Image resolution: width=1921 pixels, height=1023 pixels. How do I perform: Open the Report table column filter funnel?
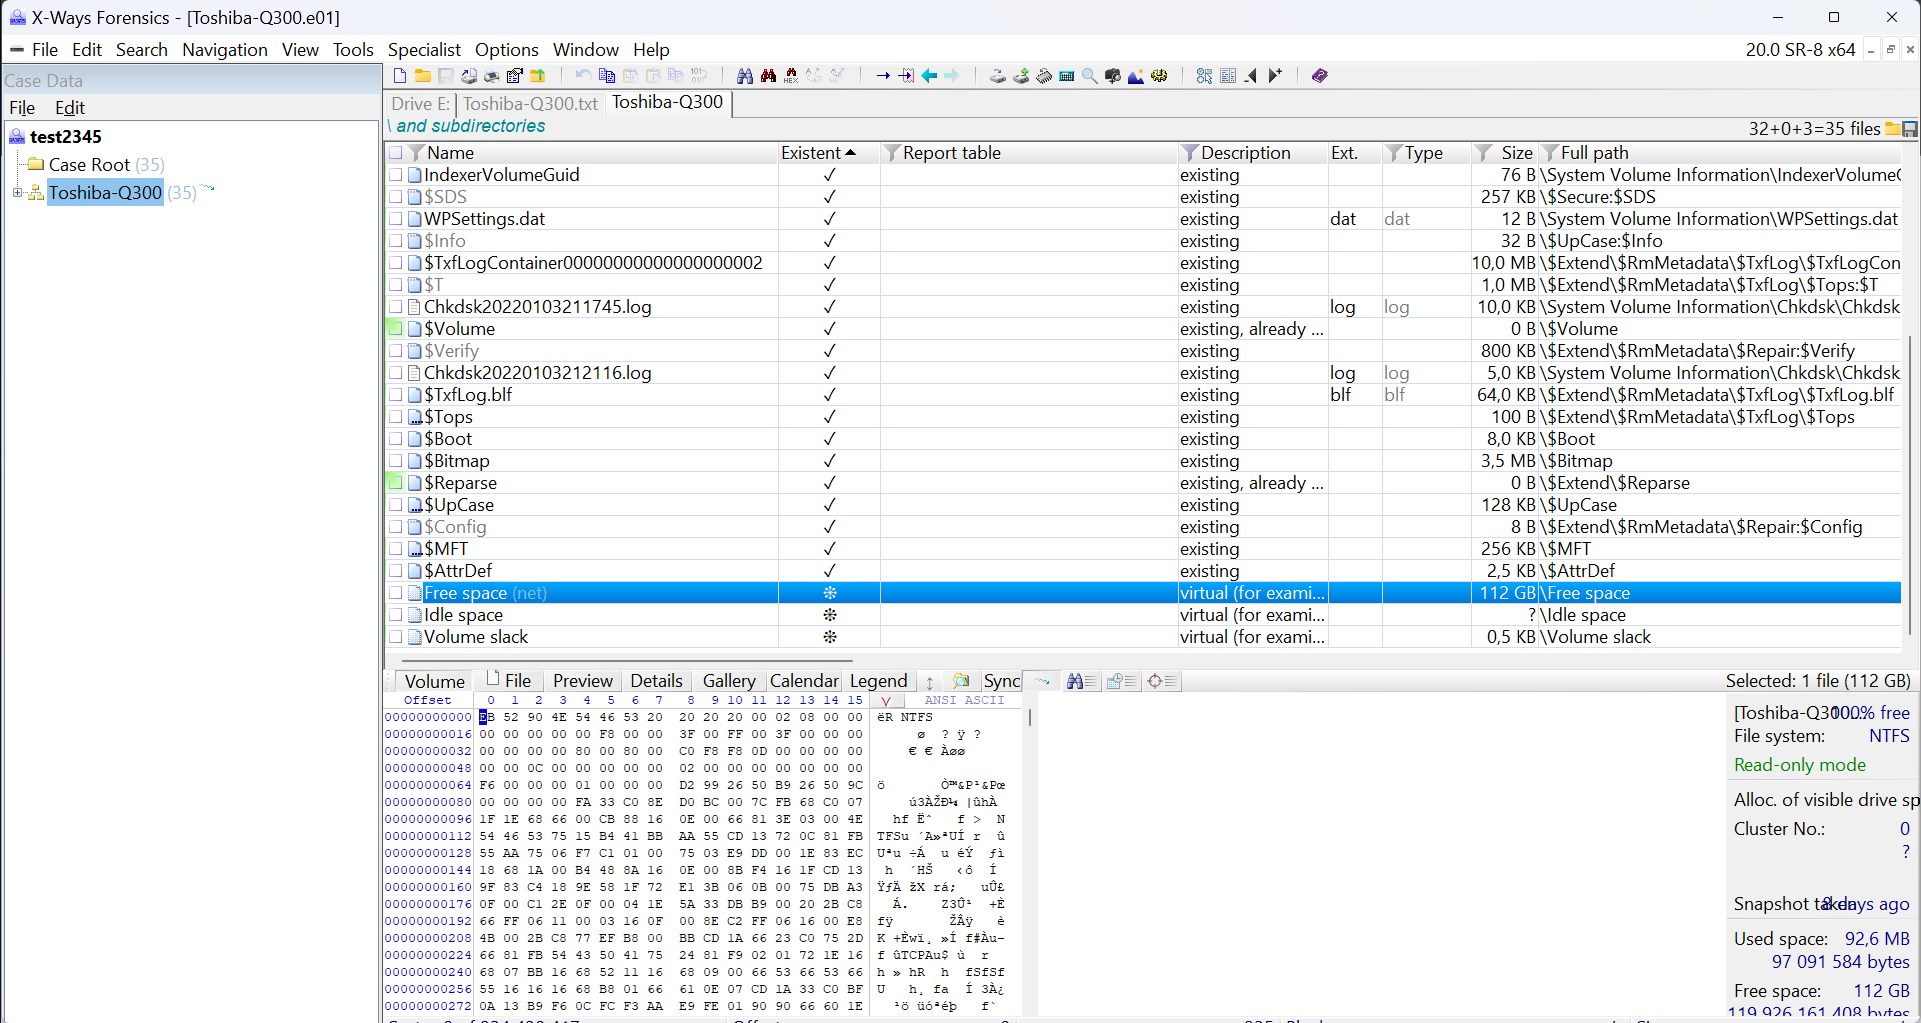(892, 153)
